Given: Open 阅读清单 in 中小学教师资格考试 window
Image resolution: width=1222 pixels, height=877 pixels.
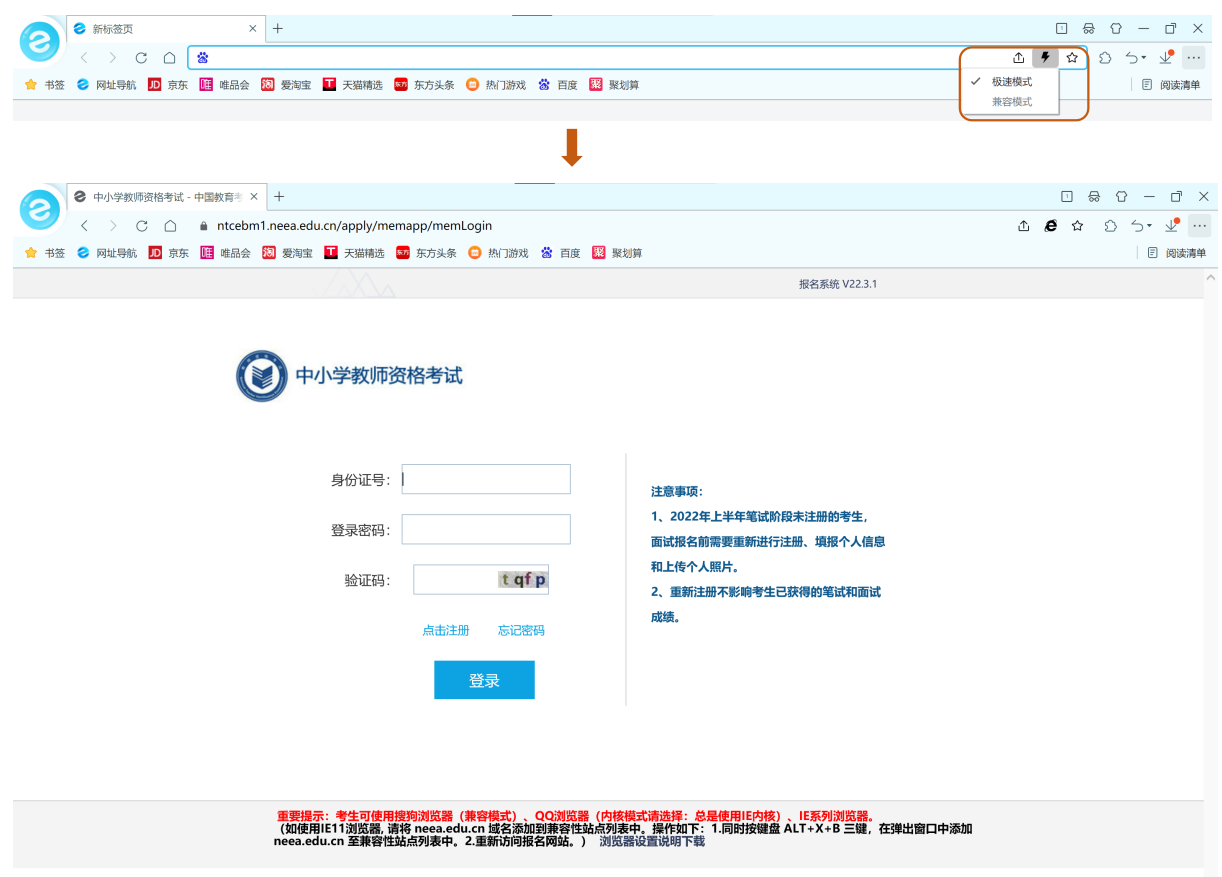Looking at the screenshot, I should [1176, 253].
